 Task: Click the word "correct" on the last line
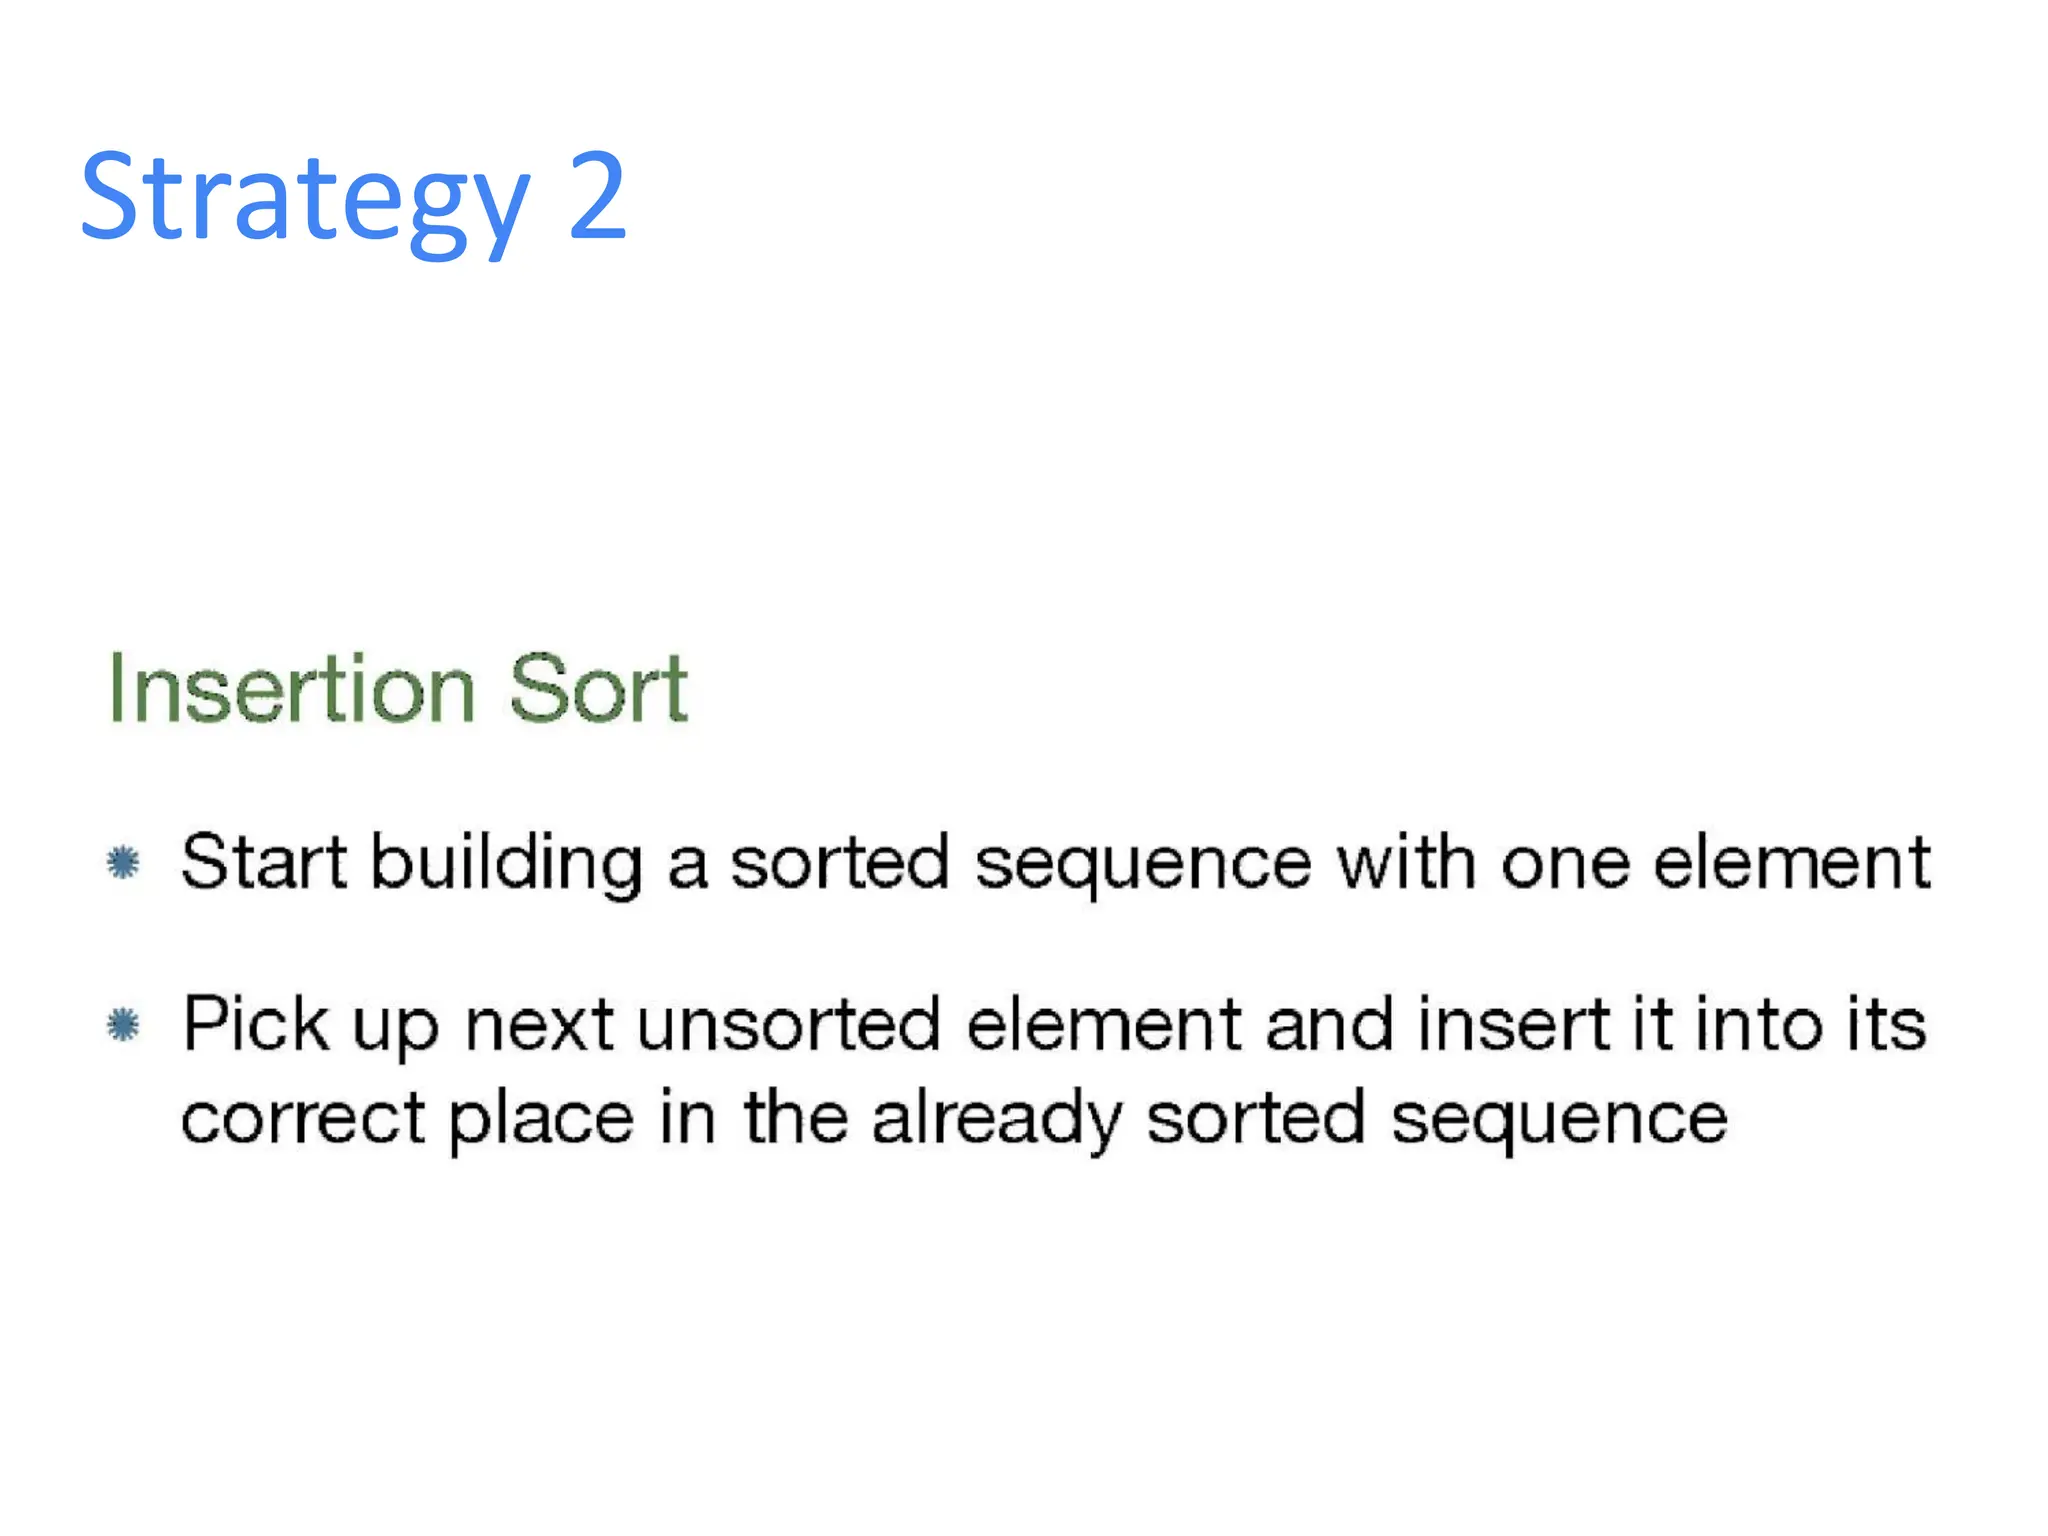click(x=303, y=1118)
